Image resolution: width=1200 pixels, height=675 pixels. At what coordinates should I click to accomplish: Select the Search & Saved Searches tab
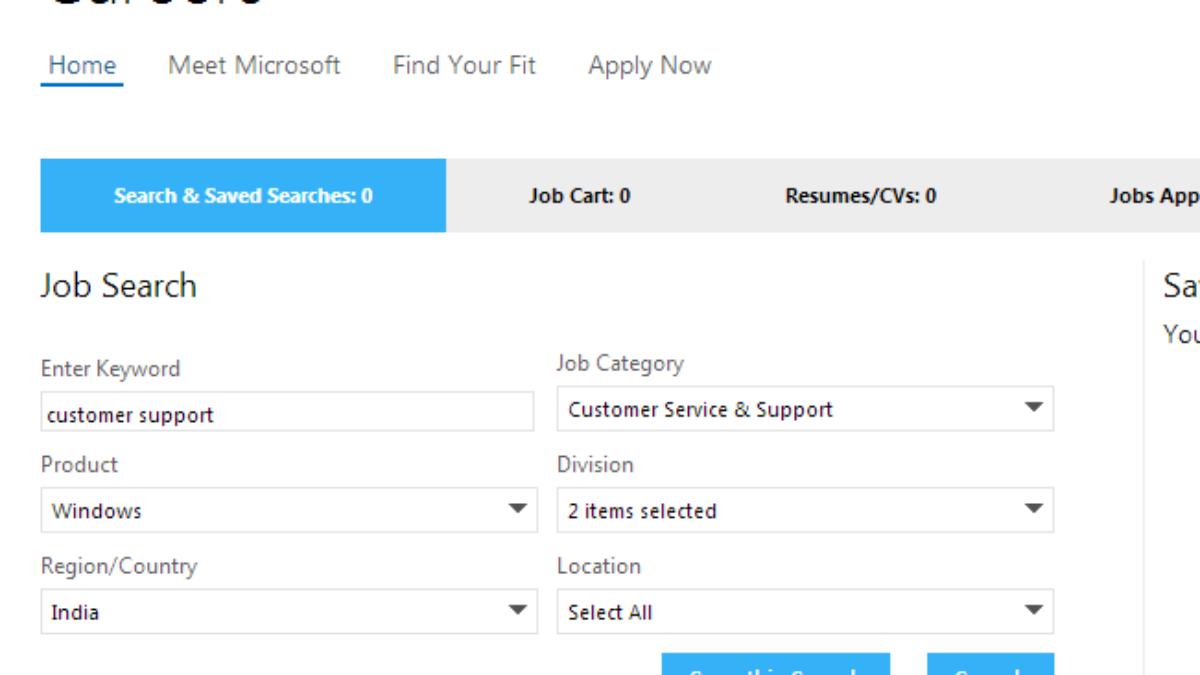pos(243,196)
